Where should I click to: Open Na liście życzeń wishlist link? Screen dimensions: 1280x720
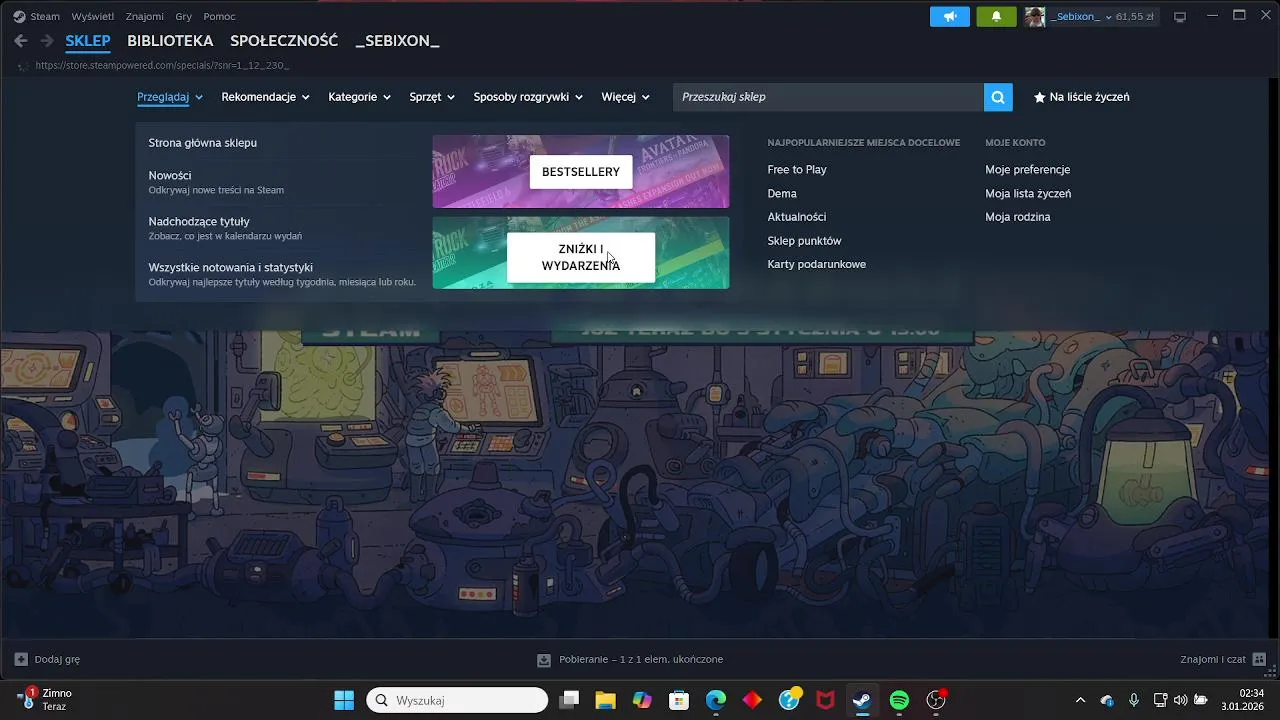(1081, 97)
